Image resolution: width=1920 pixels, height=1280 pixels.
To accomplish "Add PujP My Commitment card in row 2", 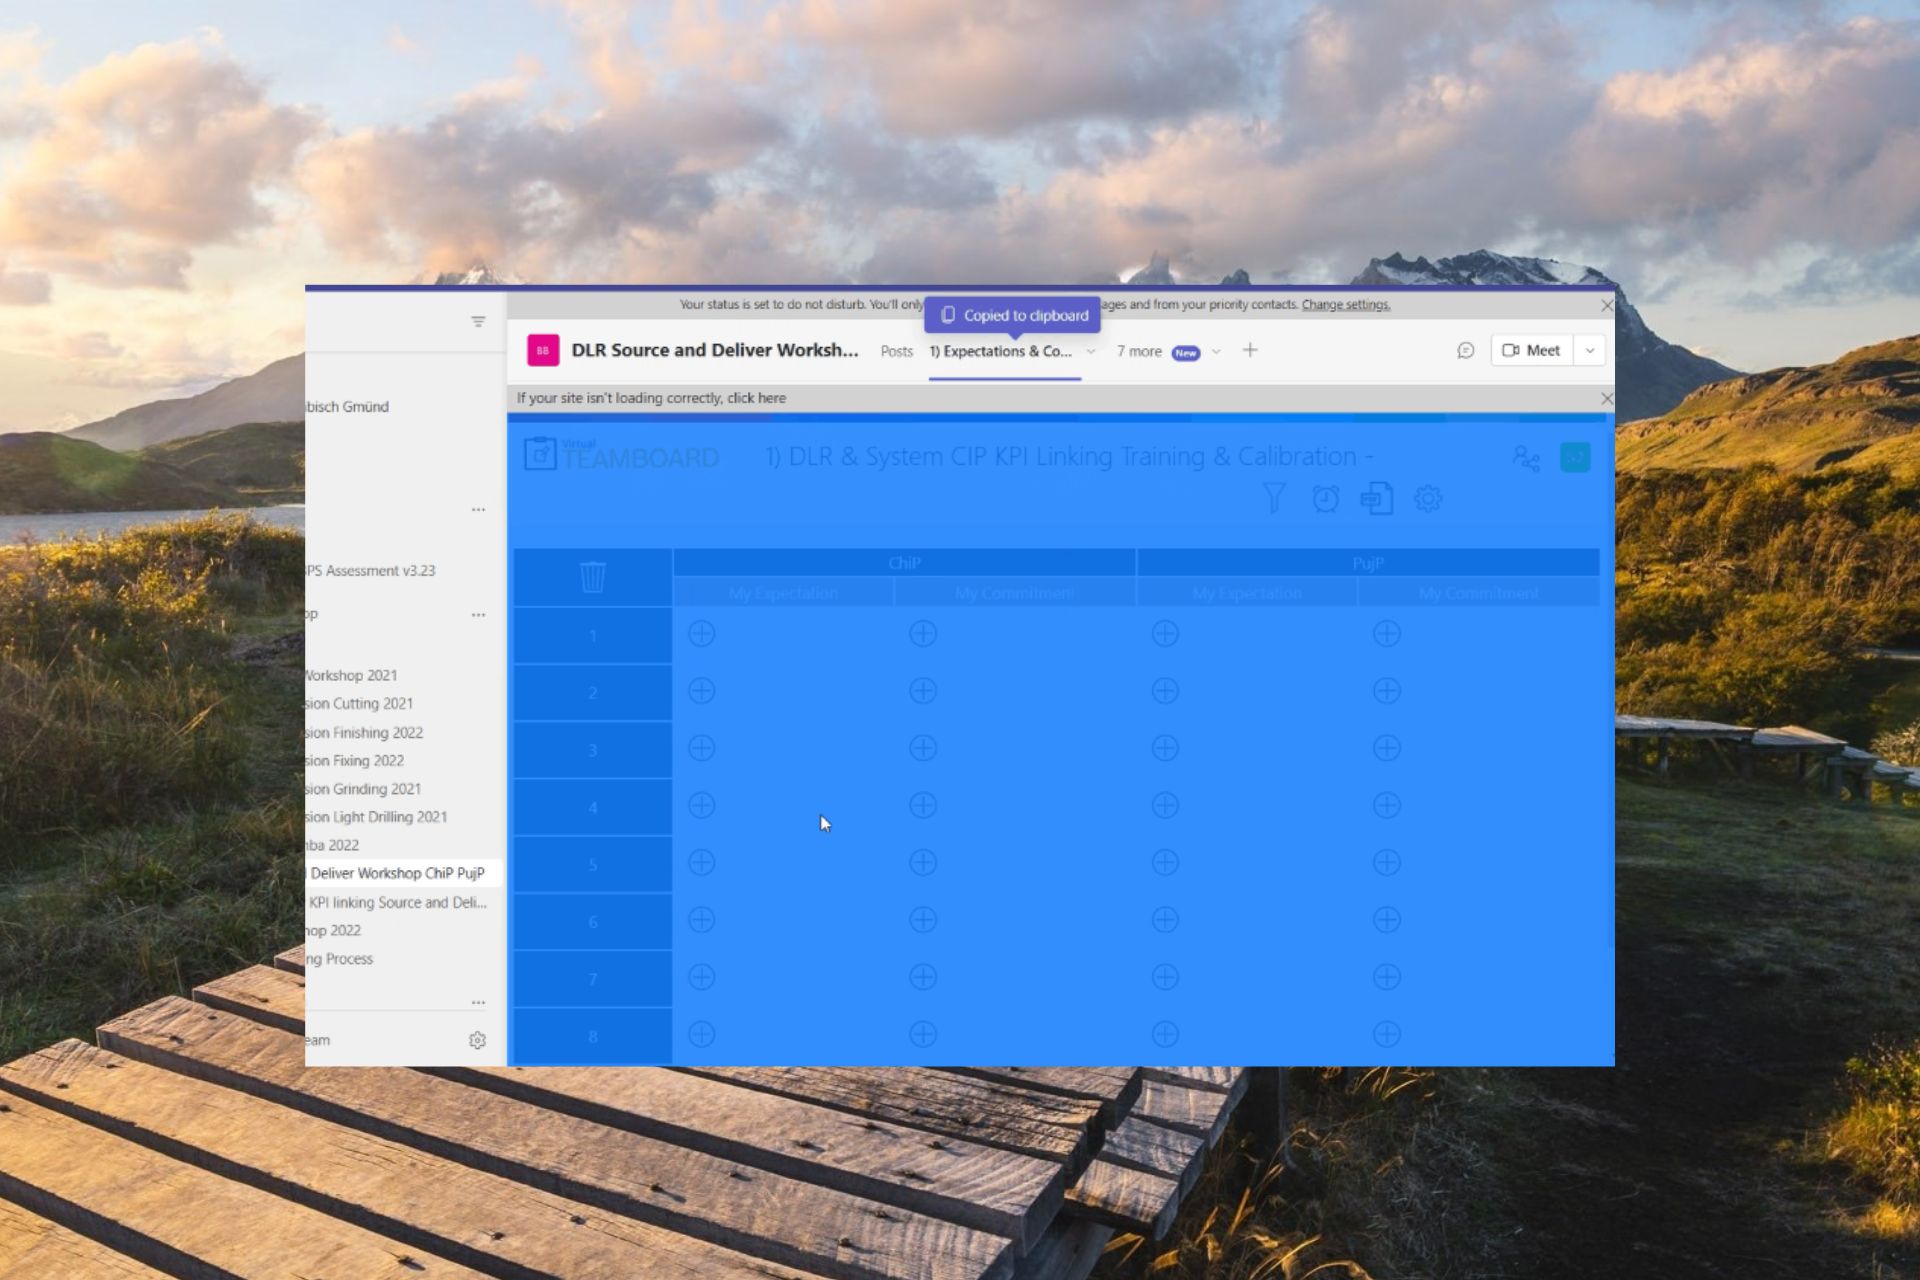I will point(1386,691).
